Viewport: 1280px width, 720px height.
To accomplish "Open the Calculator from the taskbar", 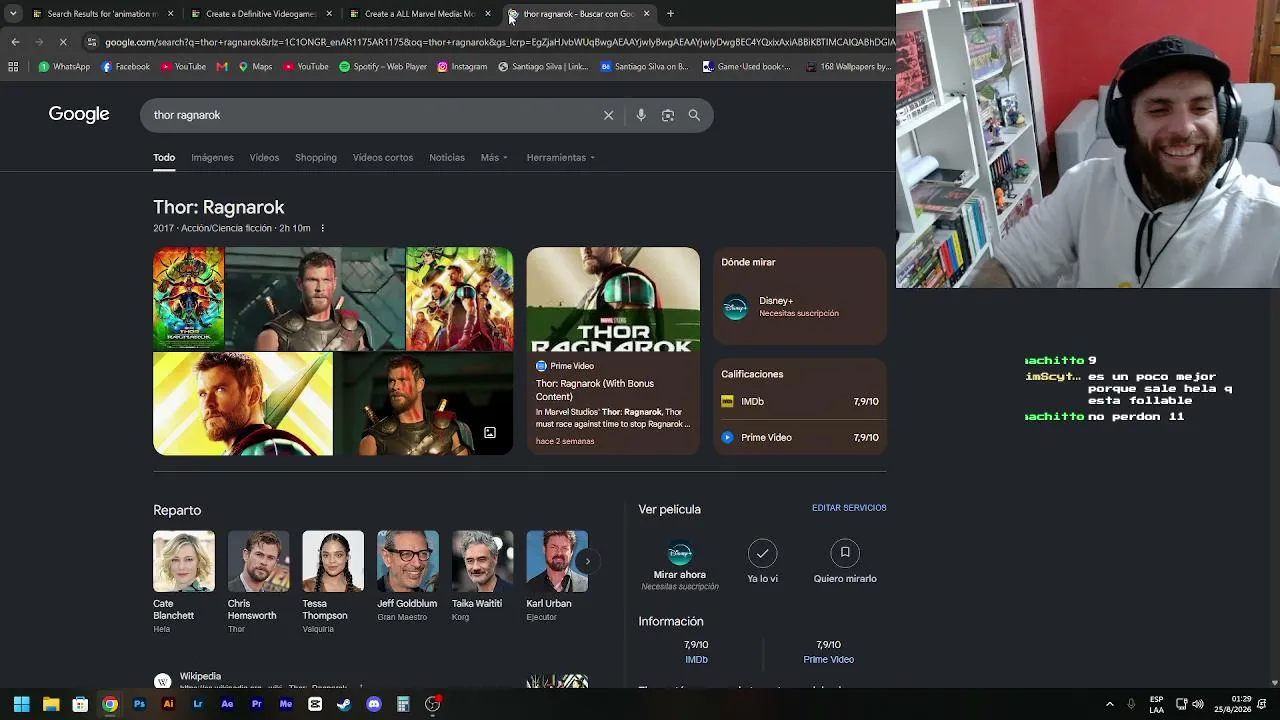I will pyautogui.click(x=403, y=704).
